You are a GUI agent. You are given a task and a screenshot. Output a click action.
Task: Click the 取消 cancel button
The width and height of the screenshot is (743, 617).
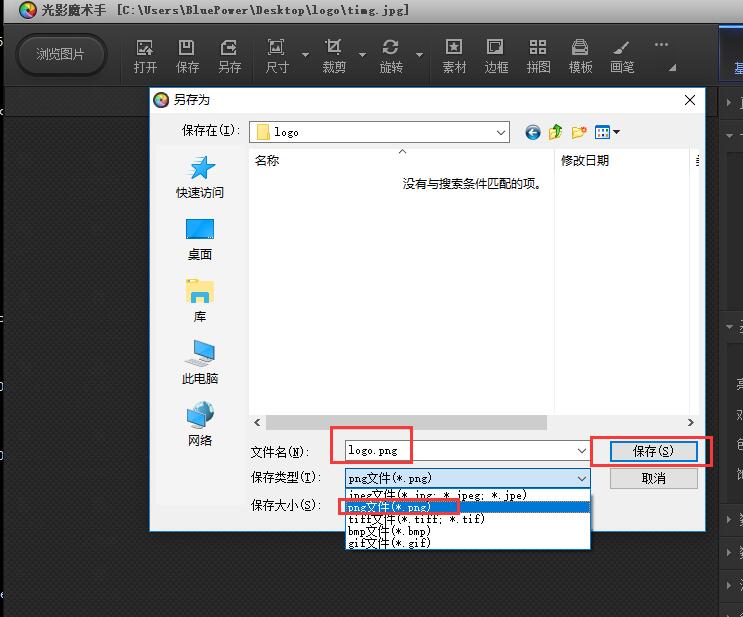click(653, 479)
